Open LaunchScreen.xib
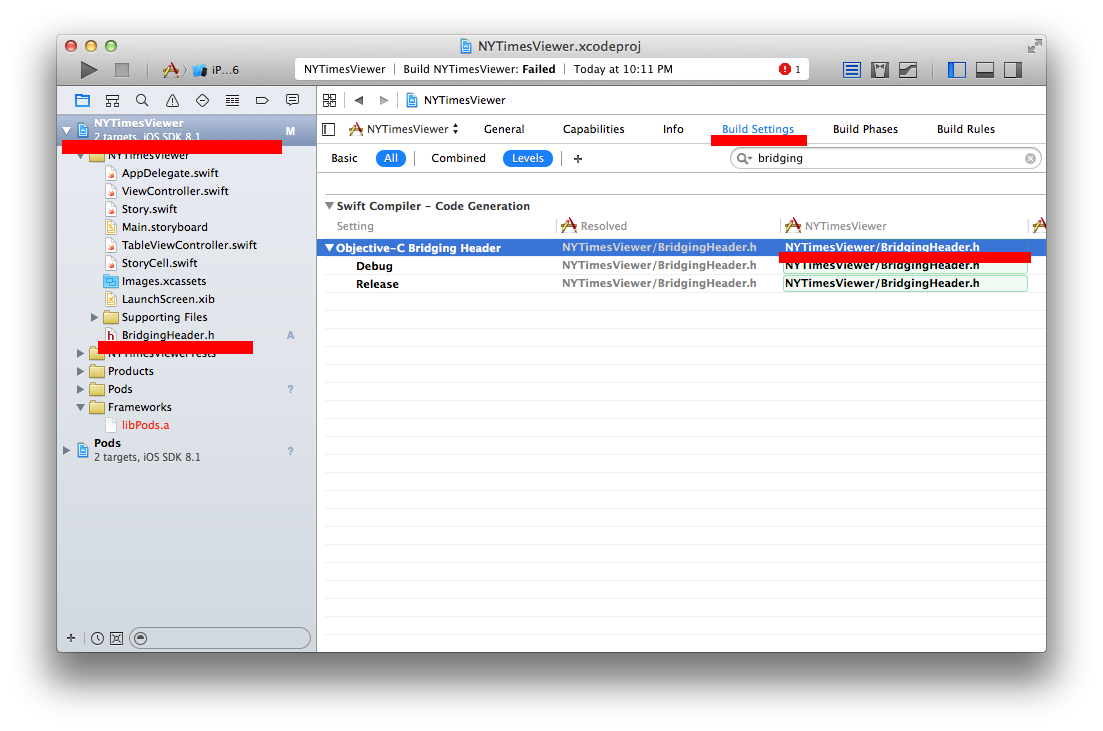The width and height of the screenshot is (1103, 731). (x=167, y=299)
